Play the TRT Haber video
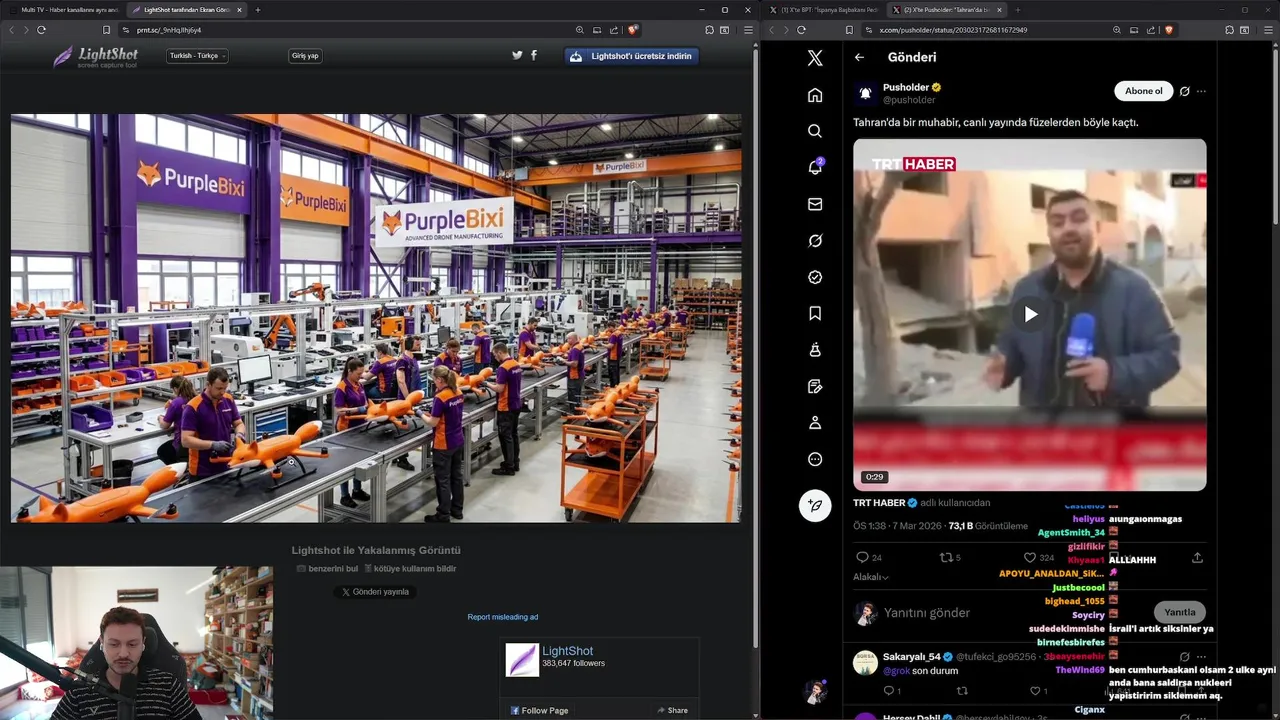1280x720 pixels. click(1030, 314)
